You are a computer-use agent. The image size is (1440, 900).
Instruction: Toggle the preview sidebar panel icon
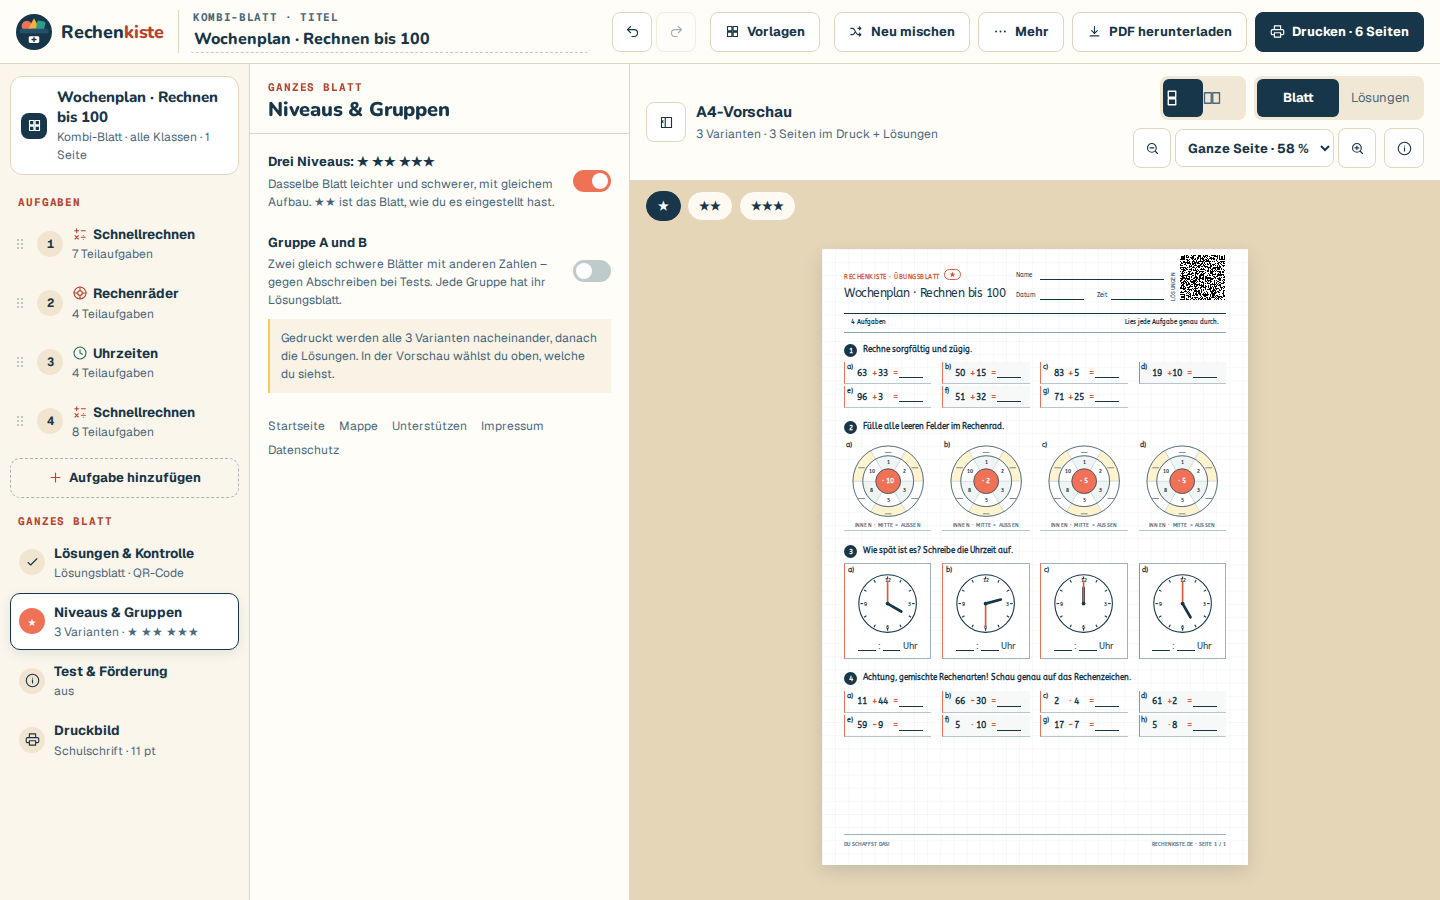coord(666,122)
